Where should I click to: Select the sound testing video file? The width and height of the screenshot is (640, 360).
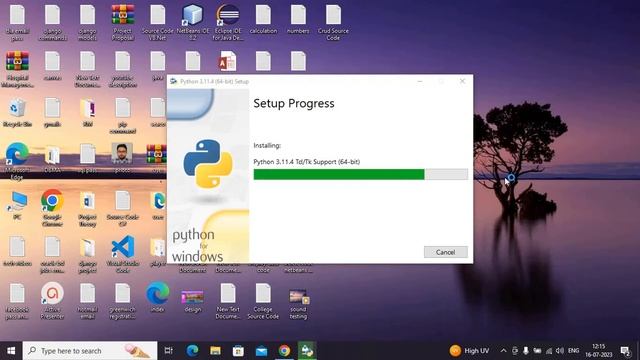coord(298,304)
